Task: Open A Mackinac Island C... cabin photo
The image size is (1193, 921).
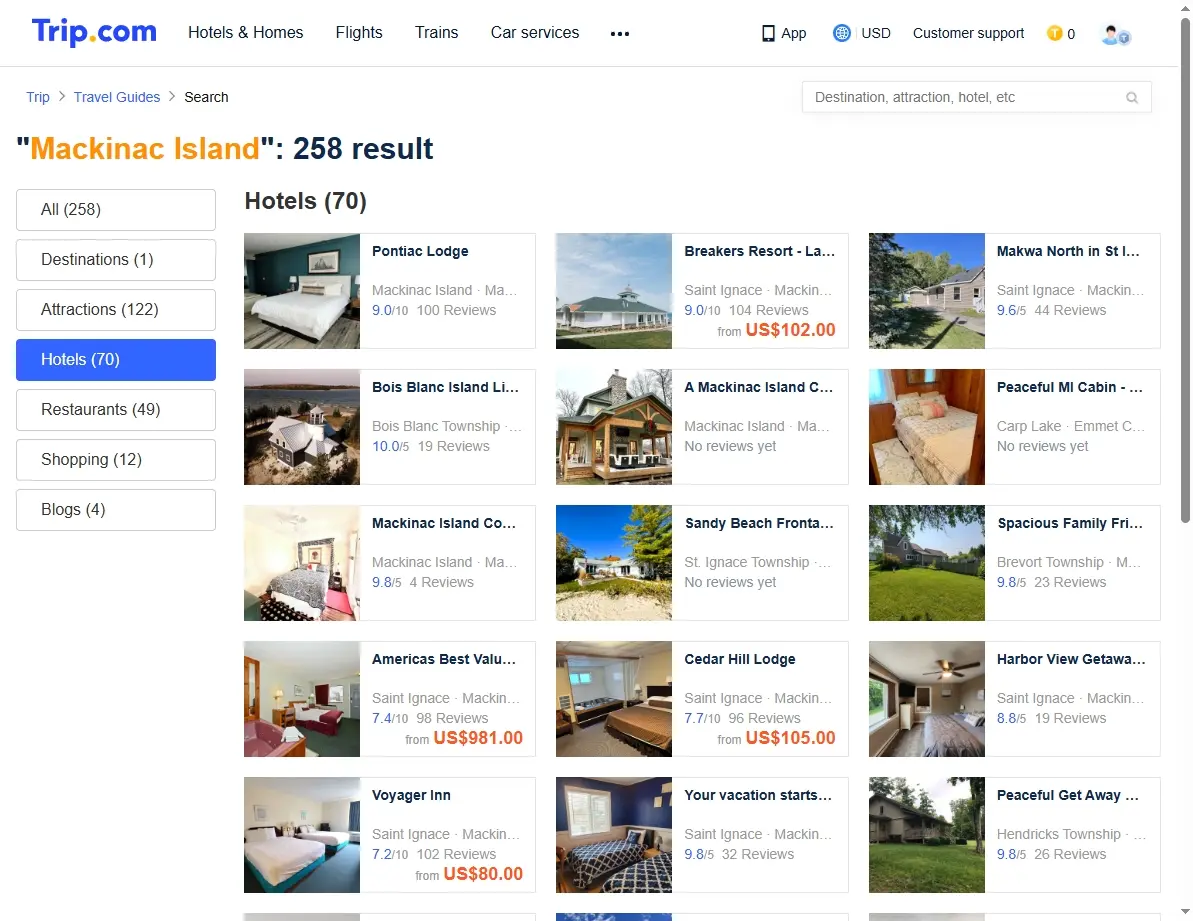Action: [x=614, y=427]
